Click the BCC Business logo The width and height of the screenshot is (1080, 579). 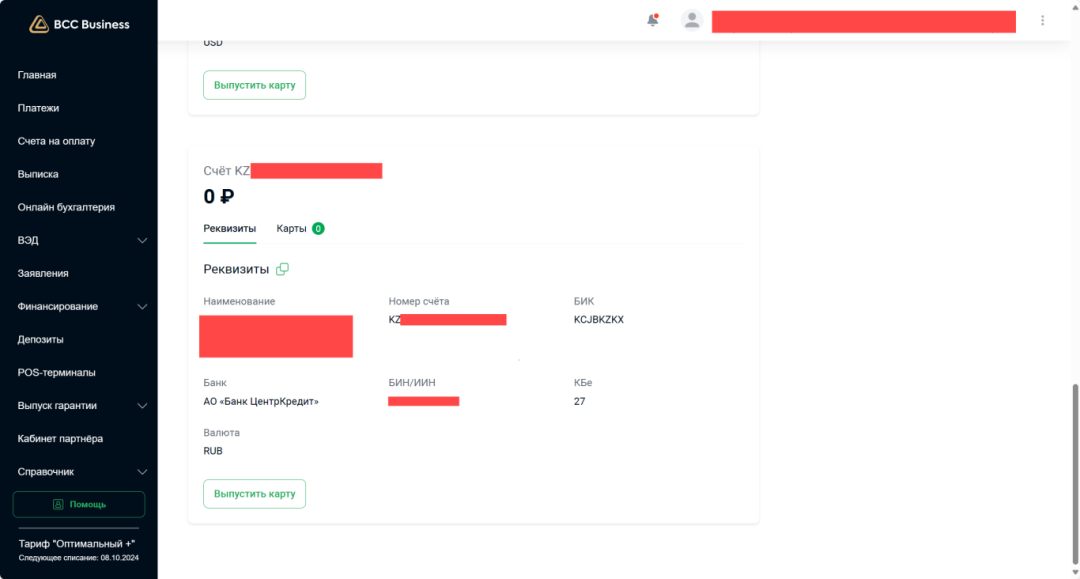coord(79,24)
